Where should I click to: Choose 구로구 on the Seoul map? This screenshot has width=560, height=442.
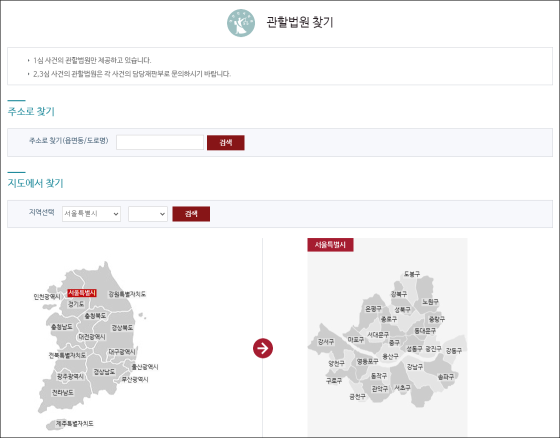pyautogui.click(x=334, y=381)
